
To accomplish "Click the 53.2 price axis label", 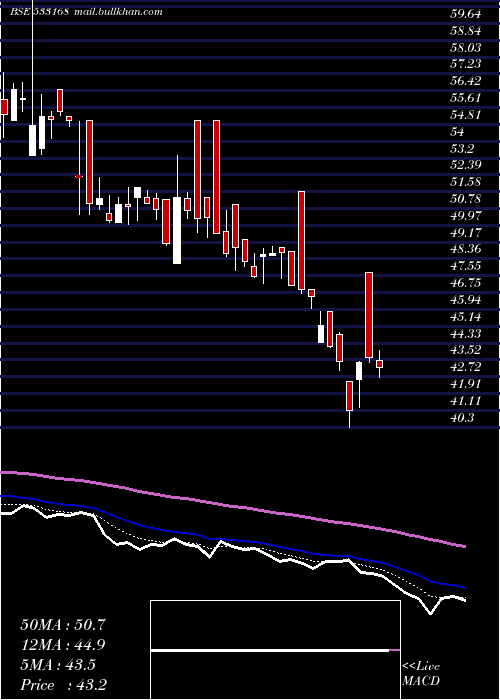I will 463,149.
